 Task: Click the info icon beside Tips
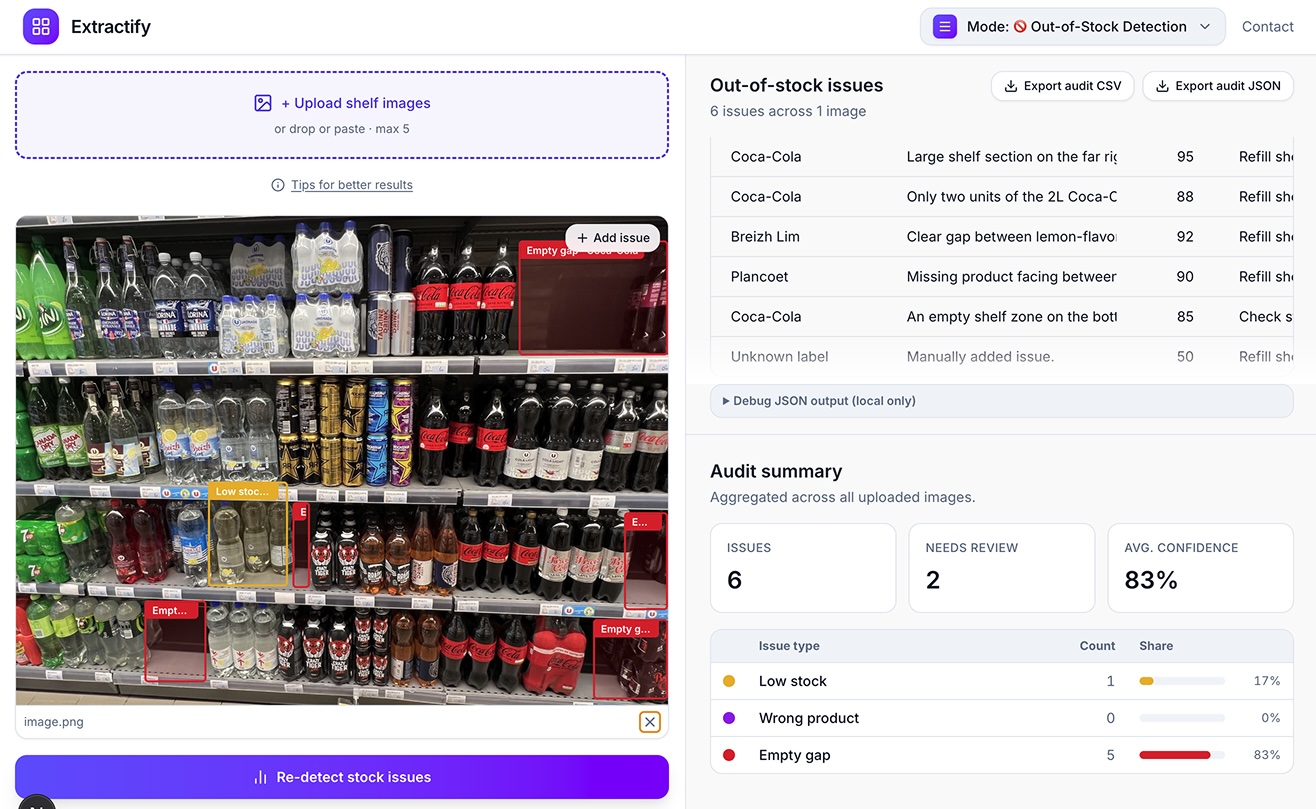click(x=278, y=185)
